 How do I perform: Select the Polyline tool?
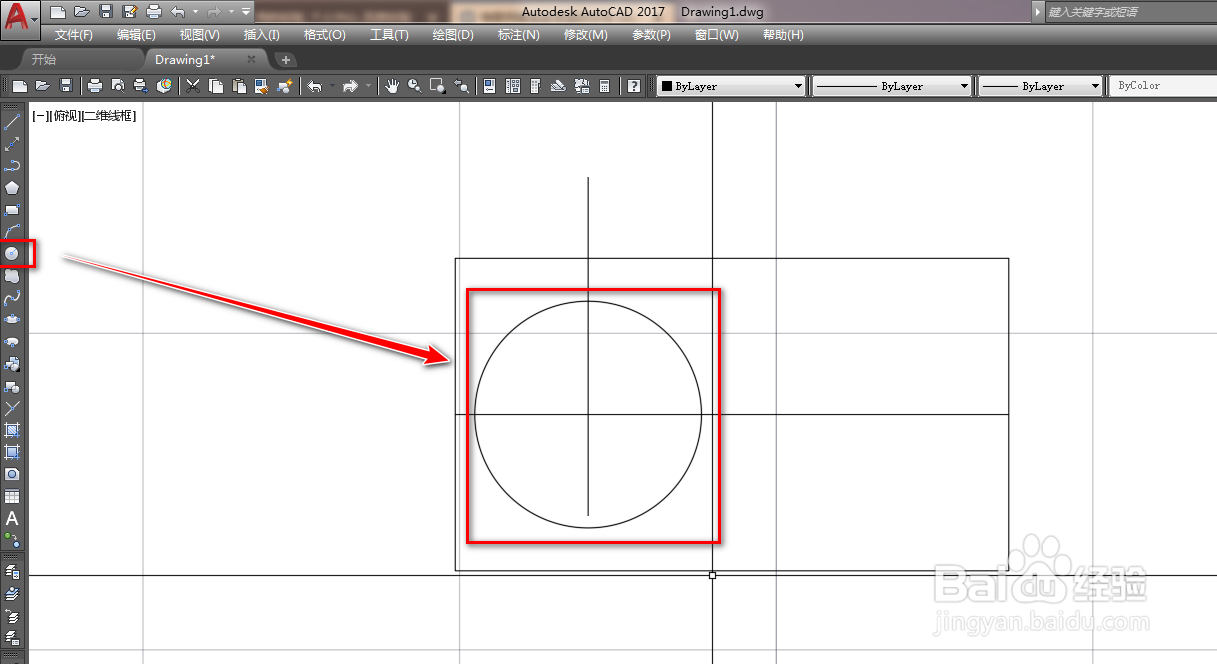tap(12, 166)
